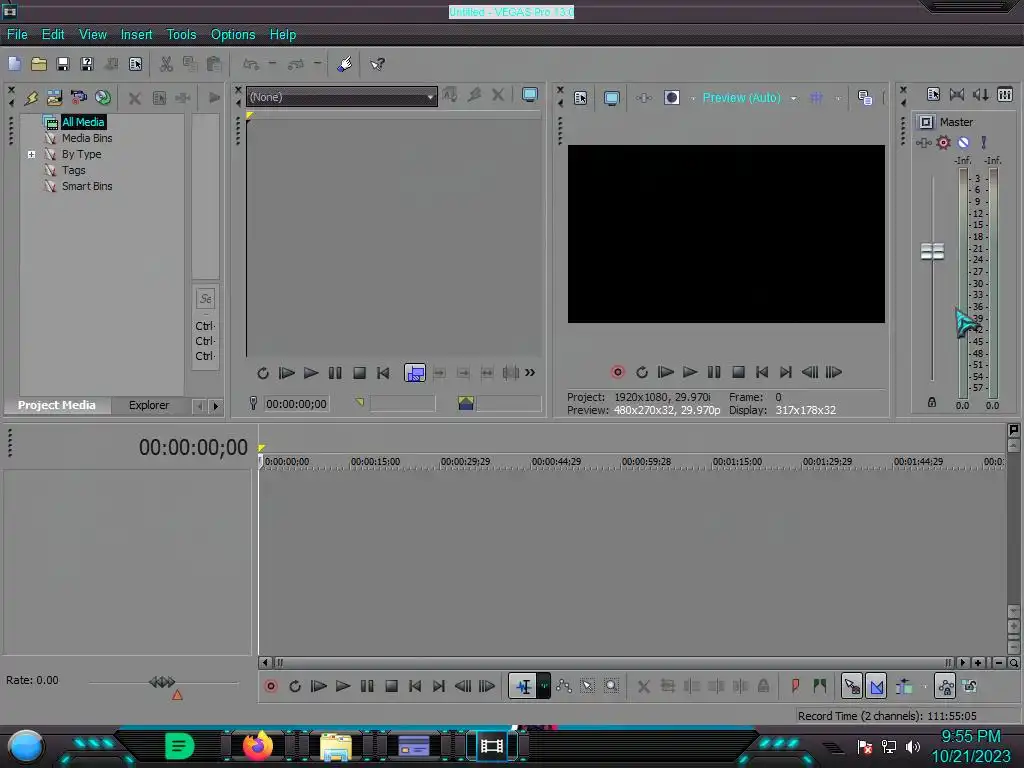Save the project using the floppy disk icon
Viewport: 1024px width, 768px height.
click(63, 63)
